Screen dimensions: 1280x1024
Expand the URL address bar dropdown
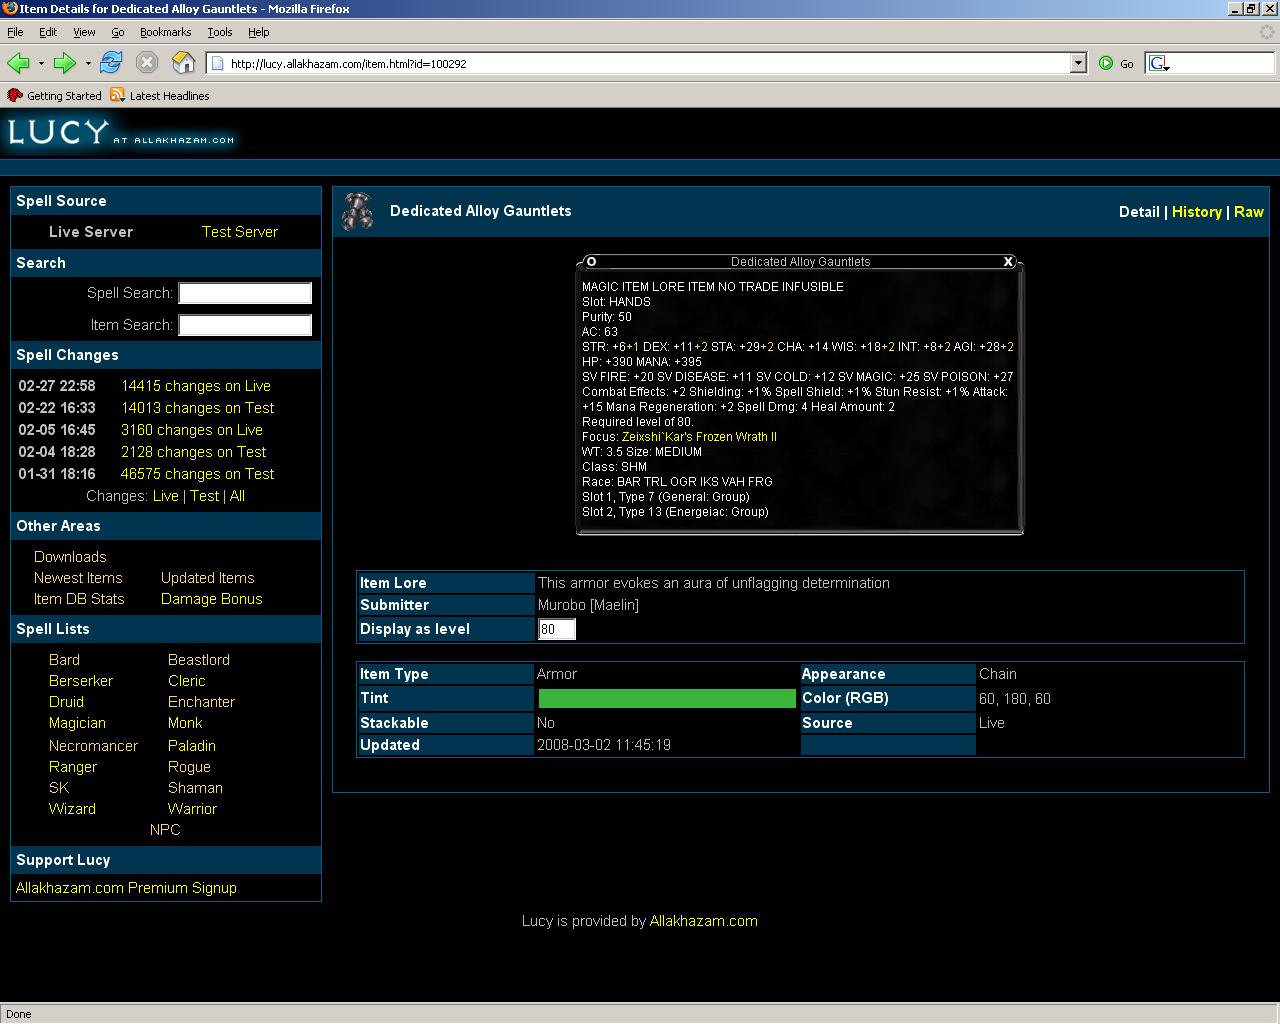pos(1078,63)
